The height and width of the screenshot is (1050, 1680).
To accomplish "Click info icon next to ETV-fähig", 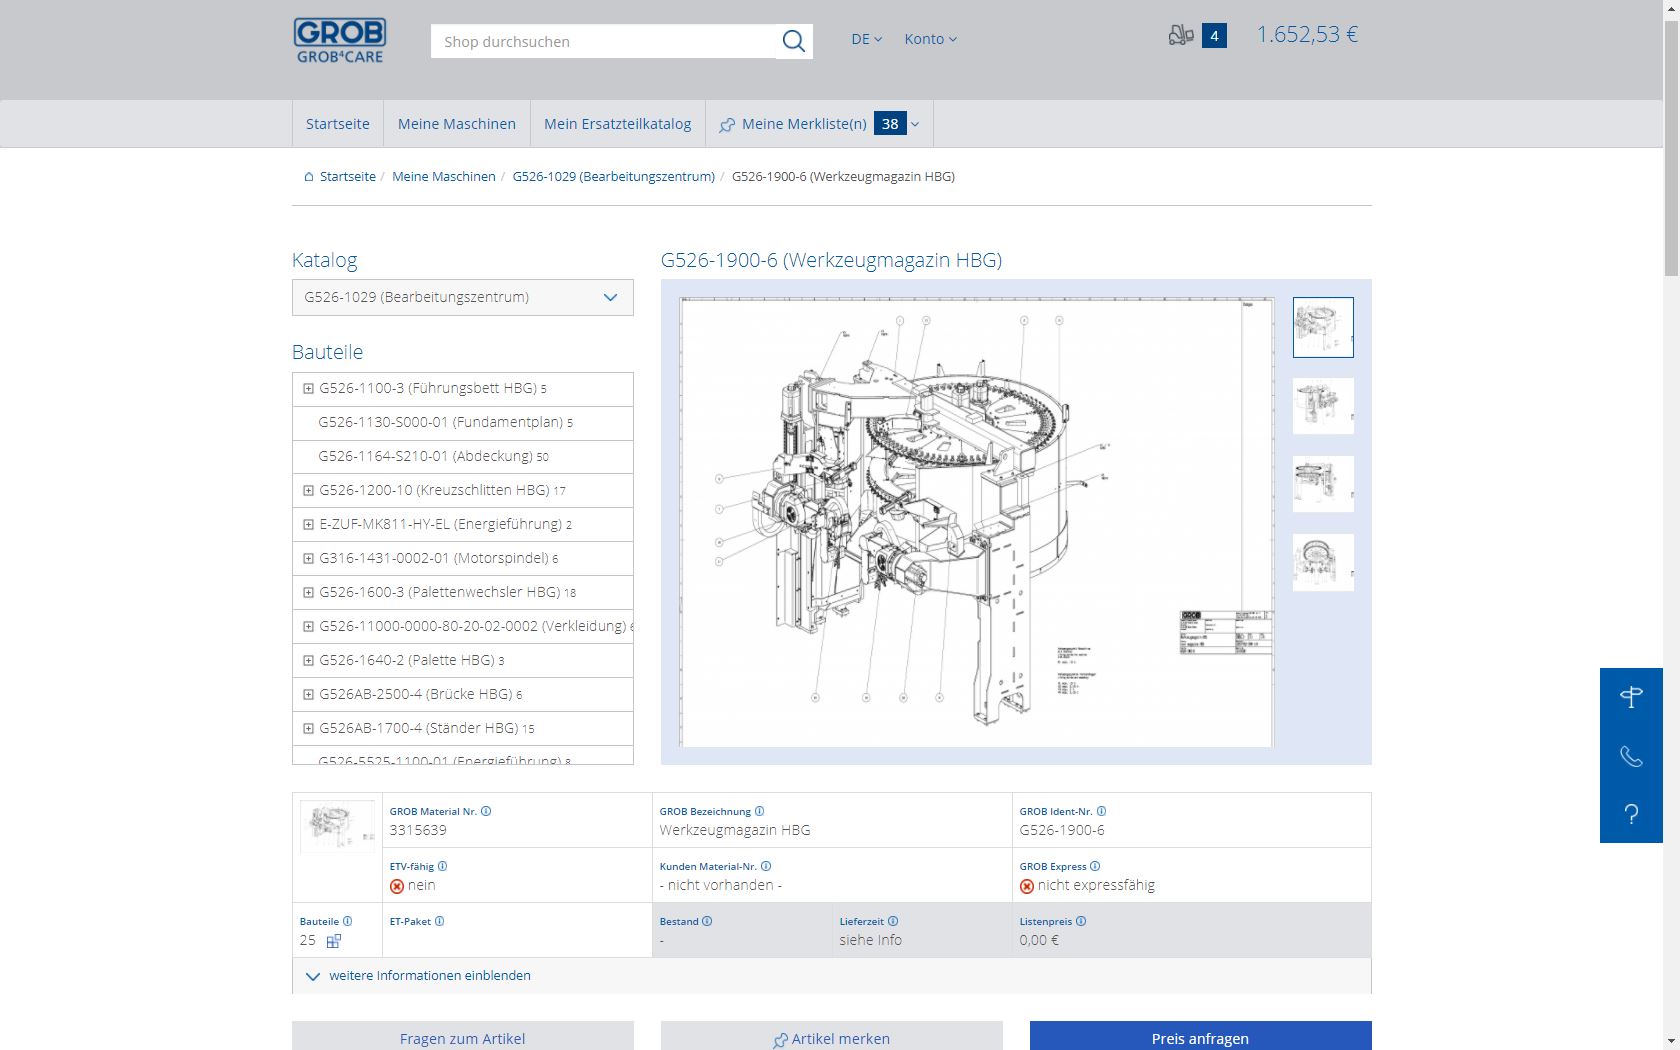I will [442, 866].
